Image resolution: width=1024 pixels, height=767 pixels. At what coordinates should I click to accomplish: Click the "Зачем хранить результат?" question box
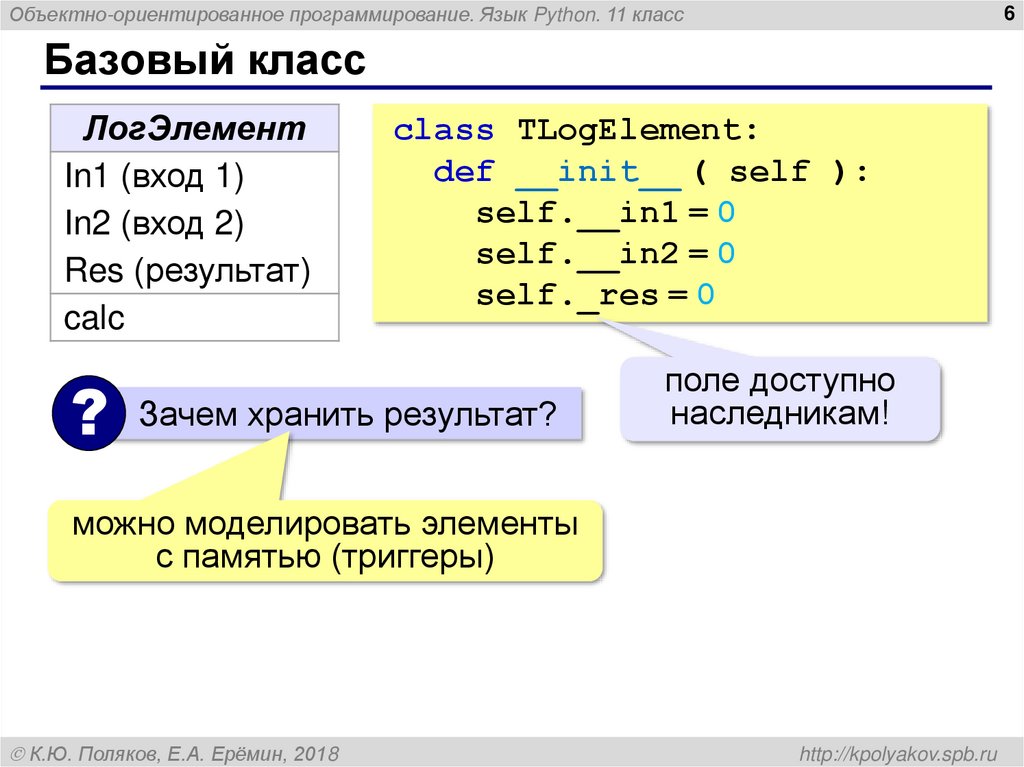point(347,414)
